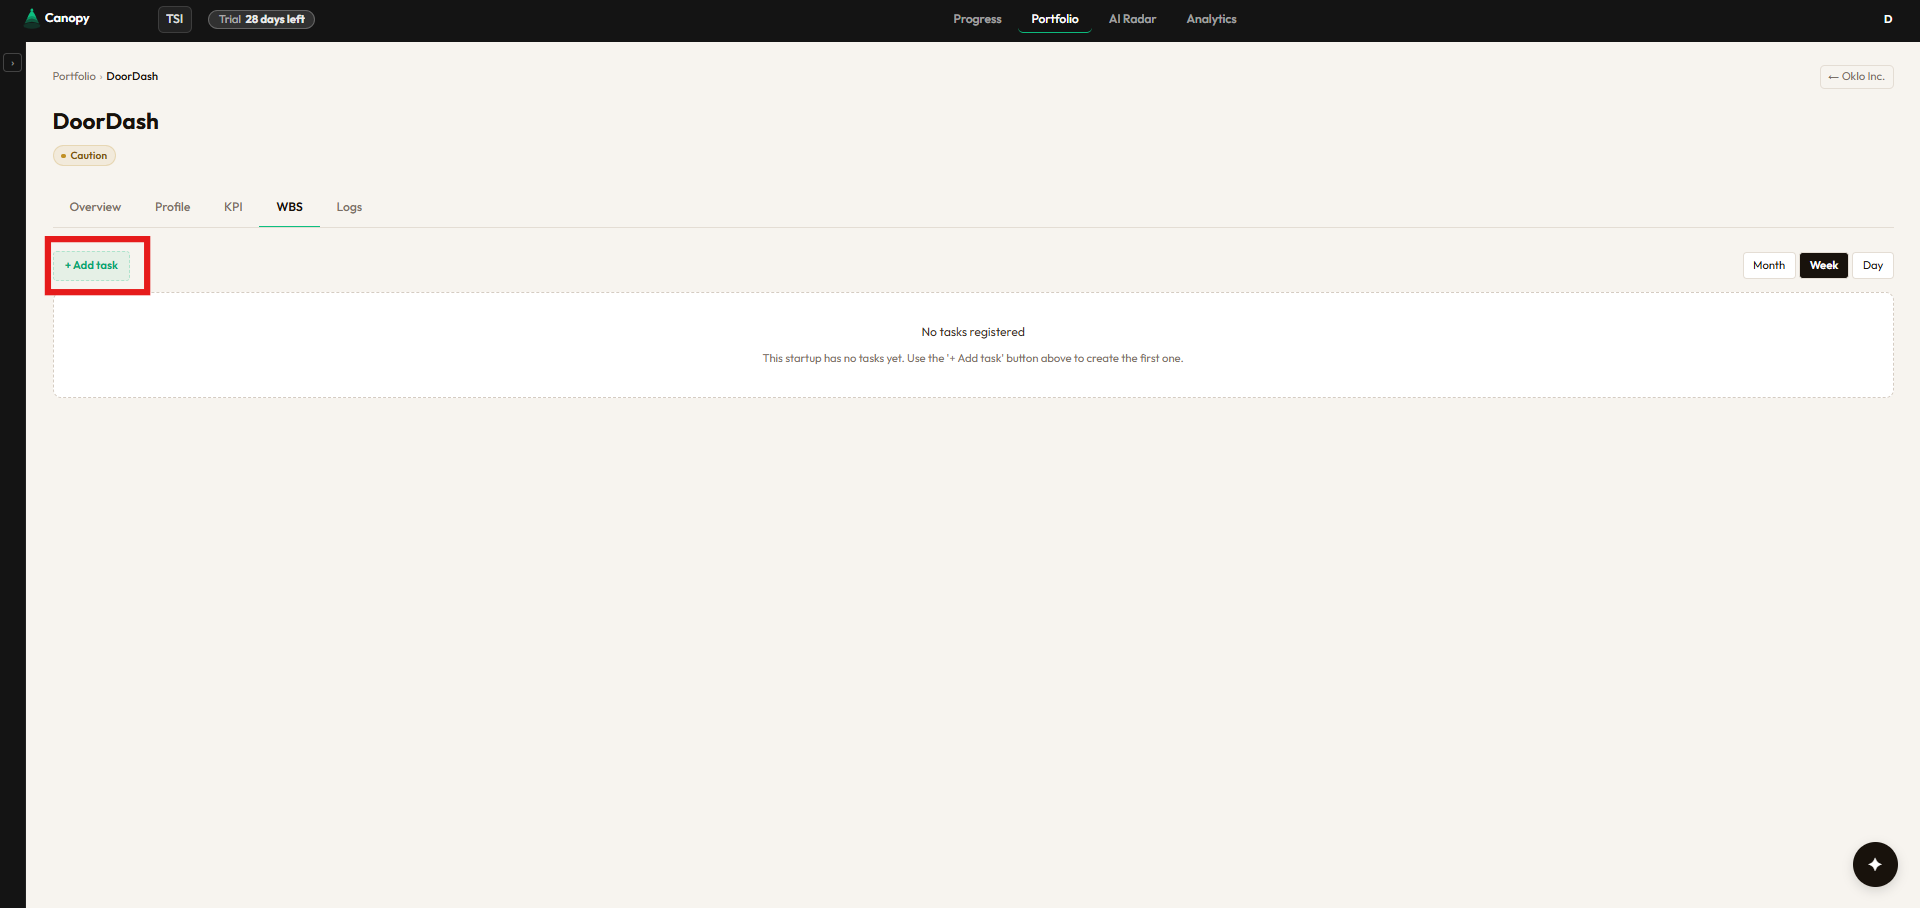Screen dimensions: 1920x908
Task: Expand the collapsed left sidebar
Action: tap(12, 63)
